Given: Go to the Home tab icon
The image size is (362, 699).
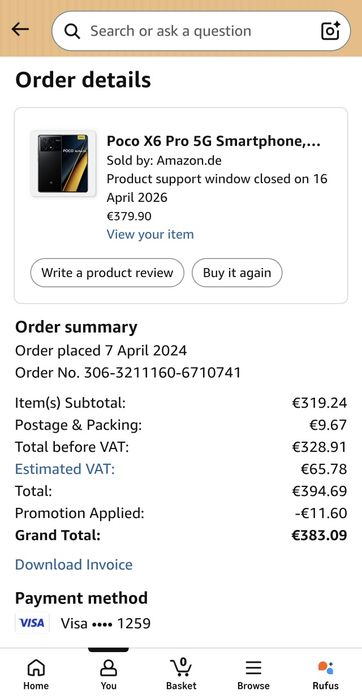Looking at the screenshot, I should click(36, 668).
